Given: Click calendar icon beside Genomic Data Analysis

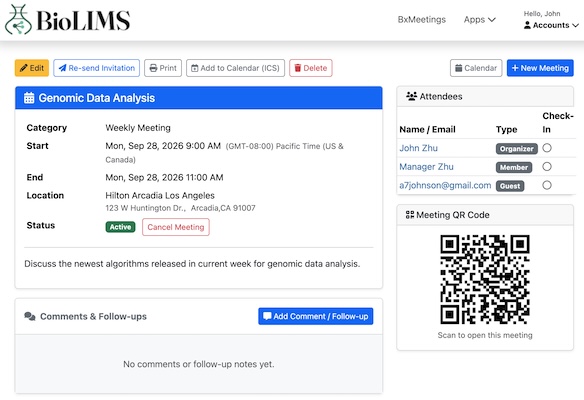Looking at the screenshot, I should 29,98.
